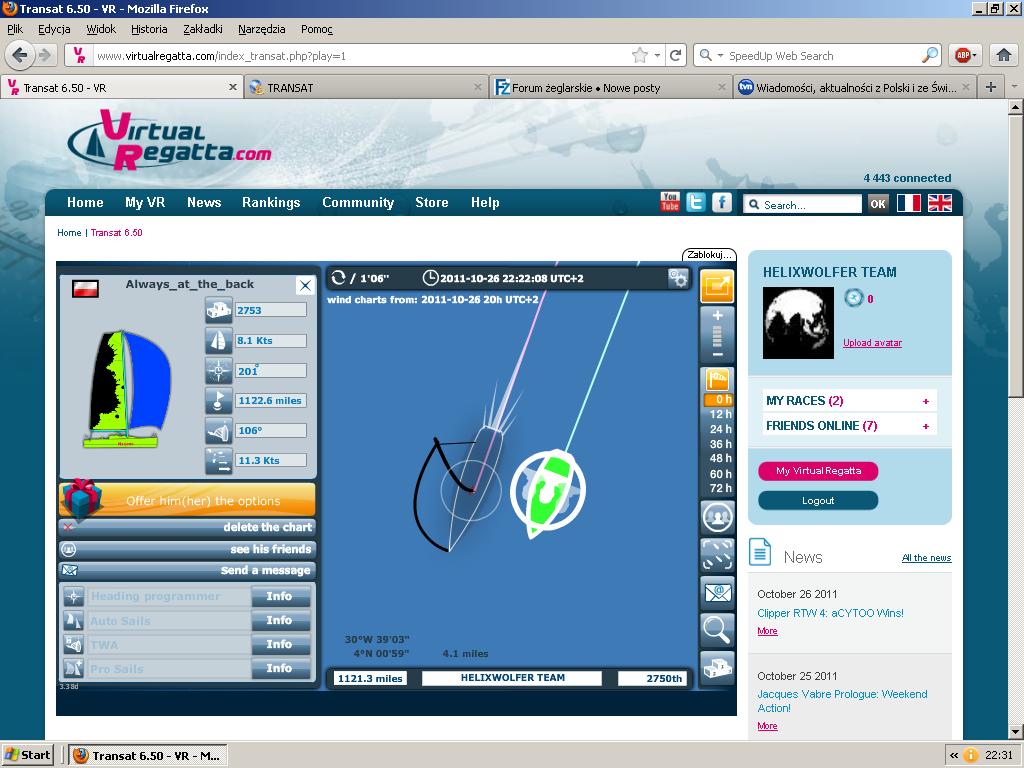Open the map settings gear icon
This screenshot has height=768, width=1024.
pyautogui.click(x=679, y=278)
